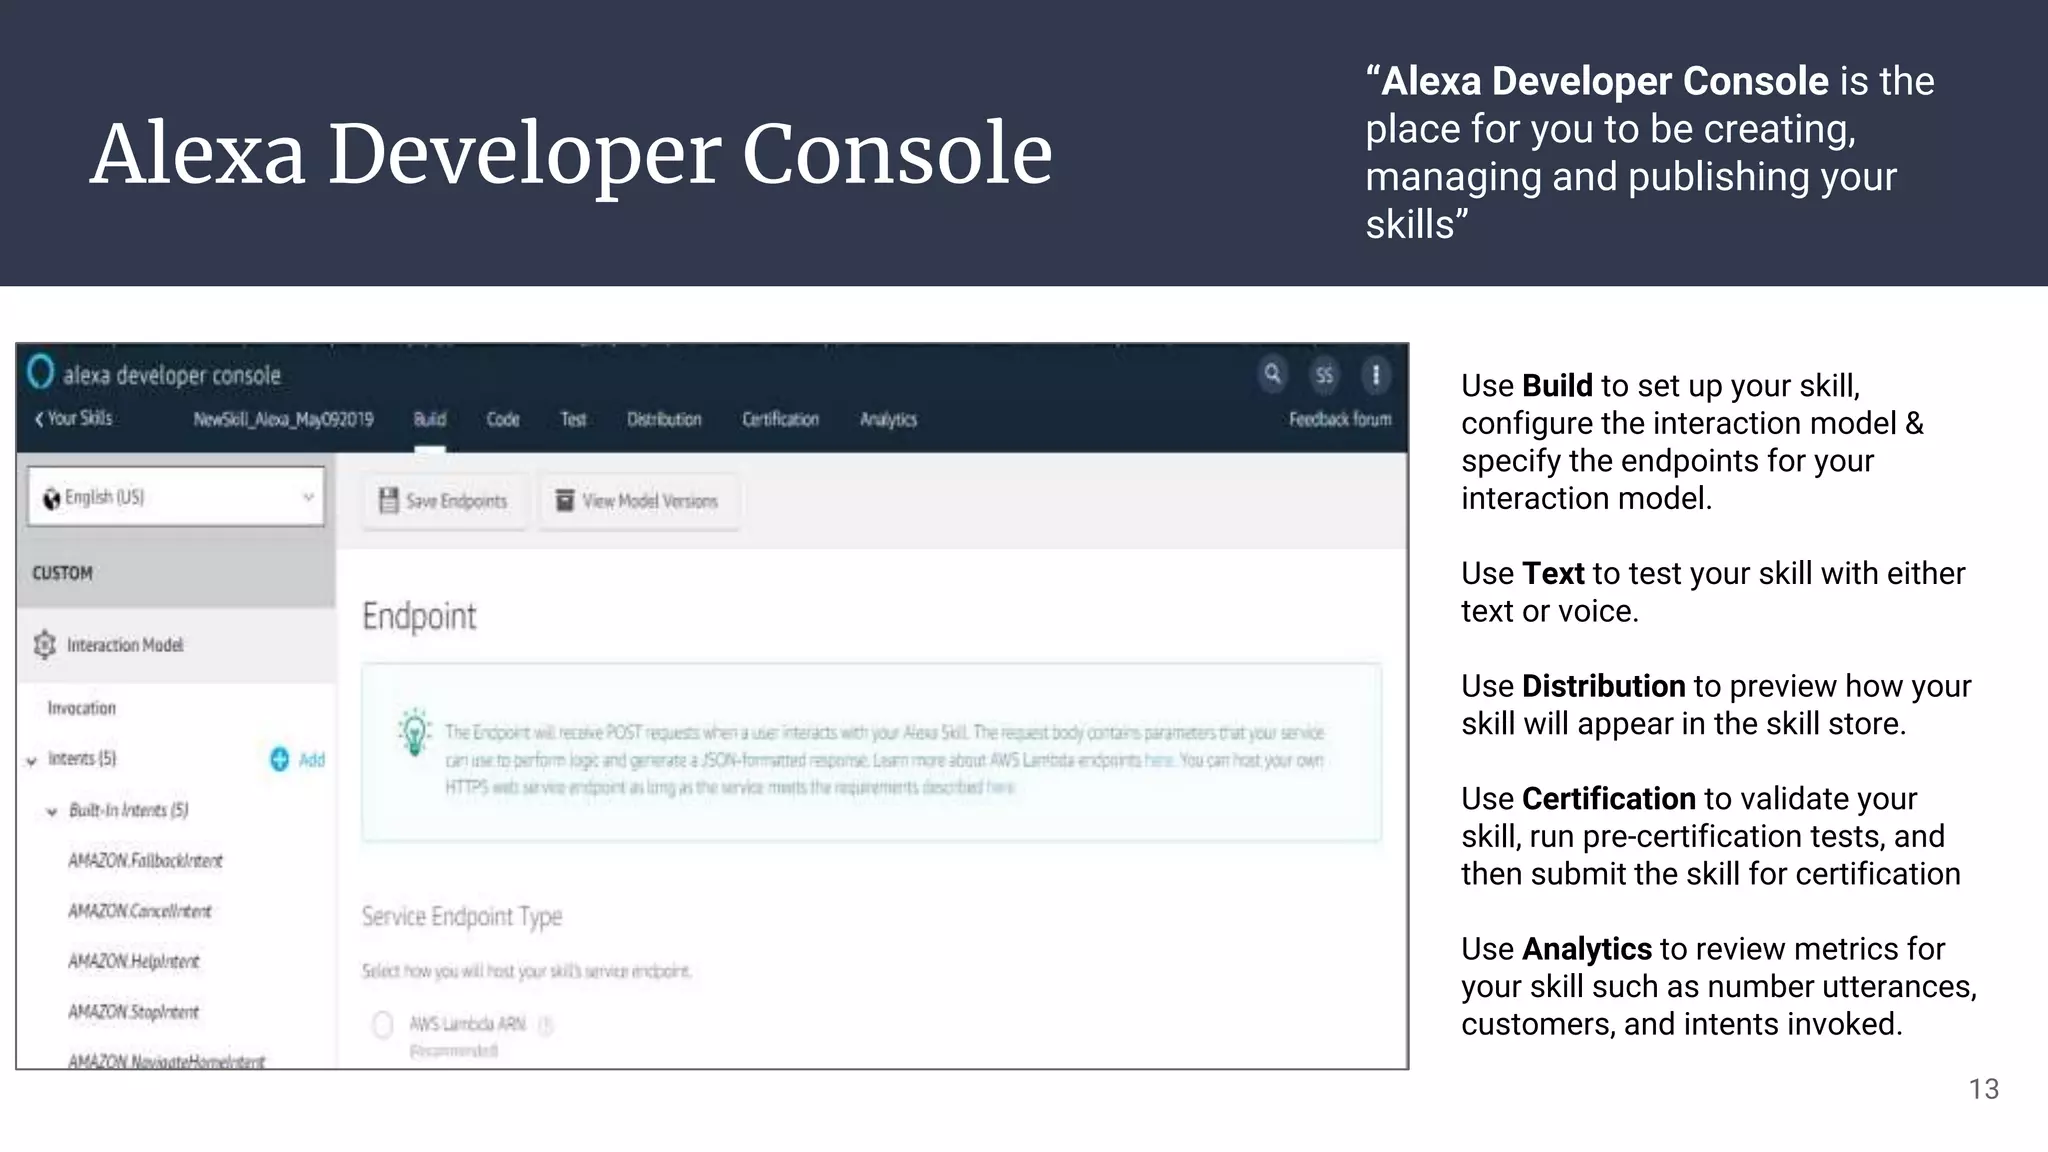Open the SS user account icon
Viewport: 2048px width, 1152px height.
(1324, 375)
